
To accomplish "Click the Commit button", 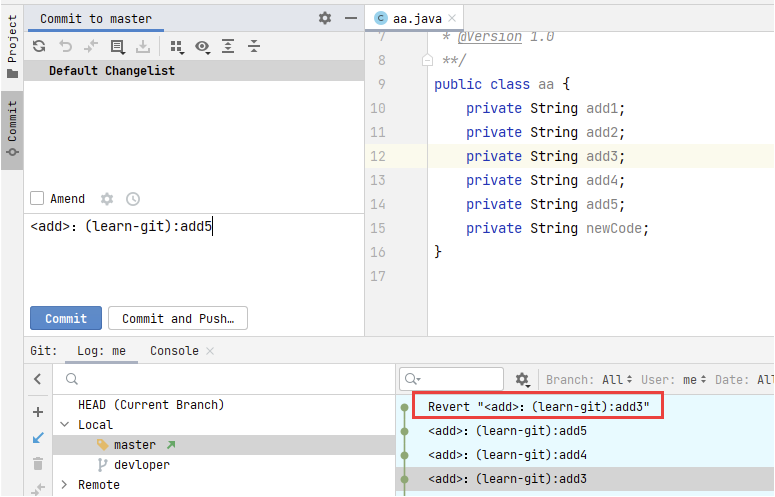I will (x=66, y=318).
